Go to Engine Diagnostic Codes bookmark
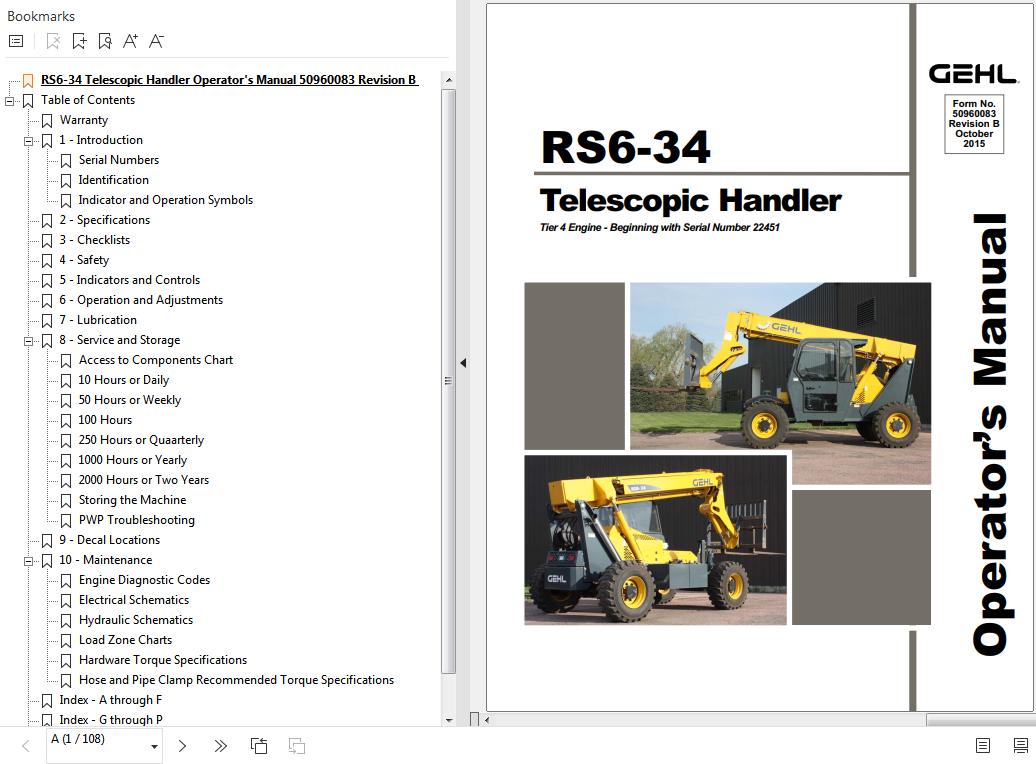The width and height of the screenshot is (1036, 764). 144,580
